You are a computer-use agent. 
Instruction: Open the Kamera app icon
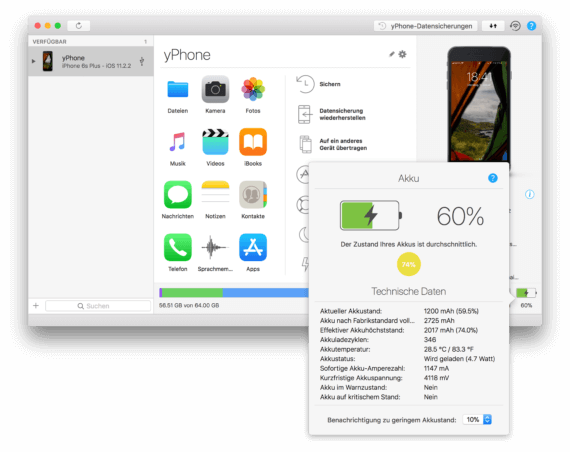[x=215, y=89]
